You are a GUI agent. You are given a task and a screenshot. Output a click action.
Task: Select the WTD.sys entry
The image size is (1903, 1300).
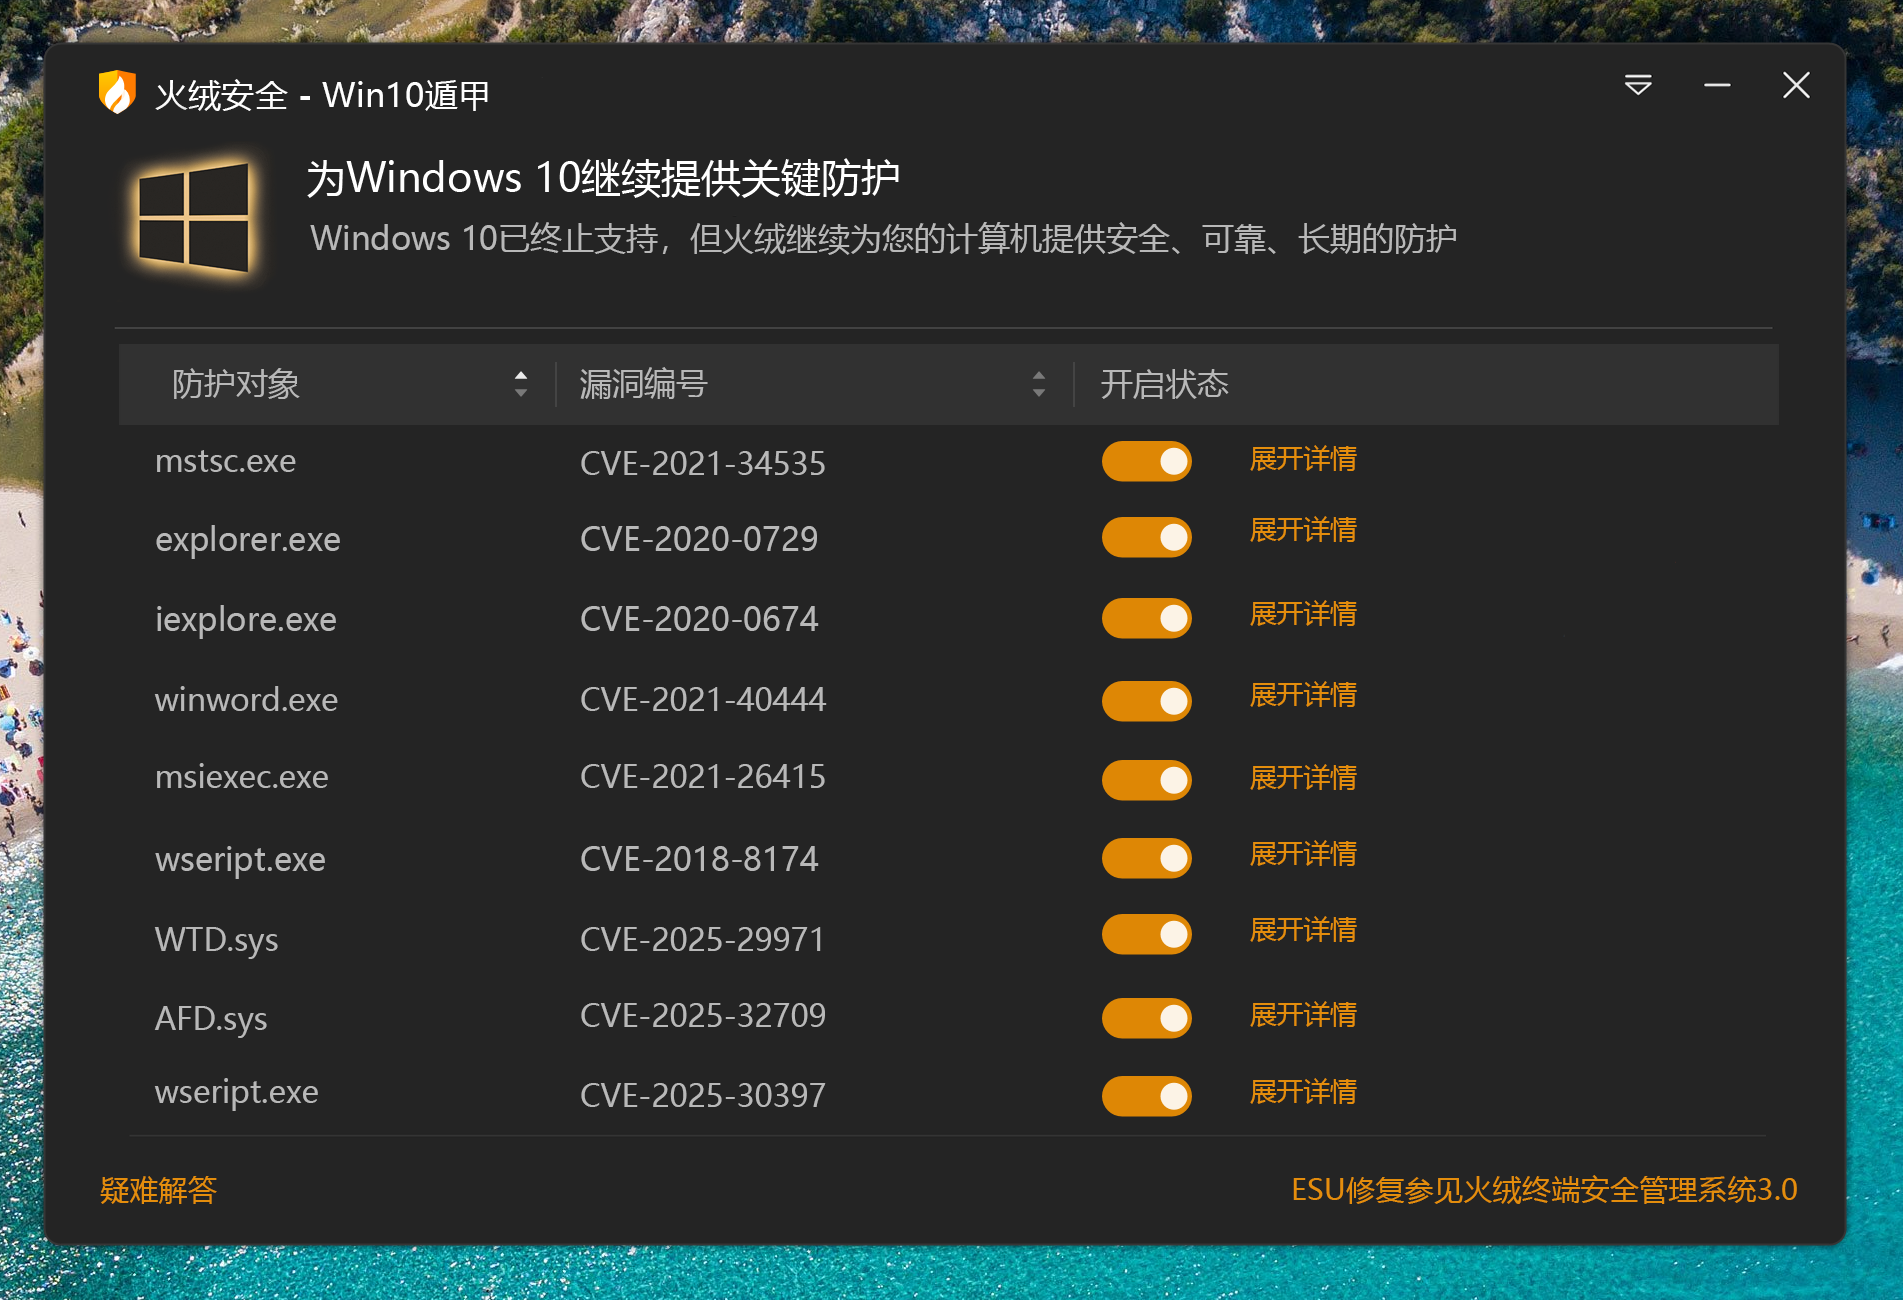pos(217,940)
